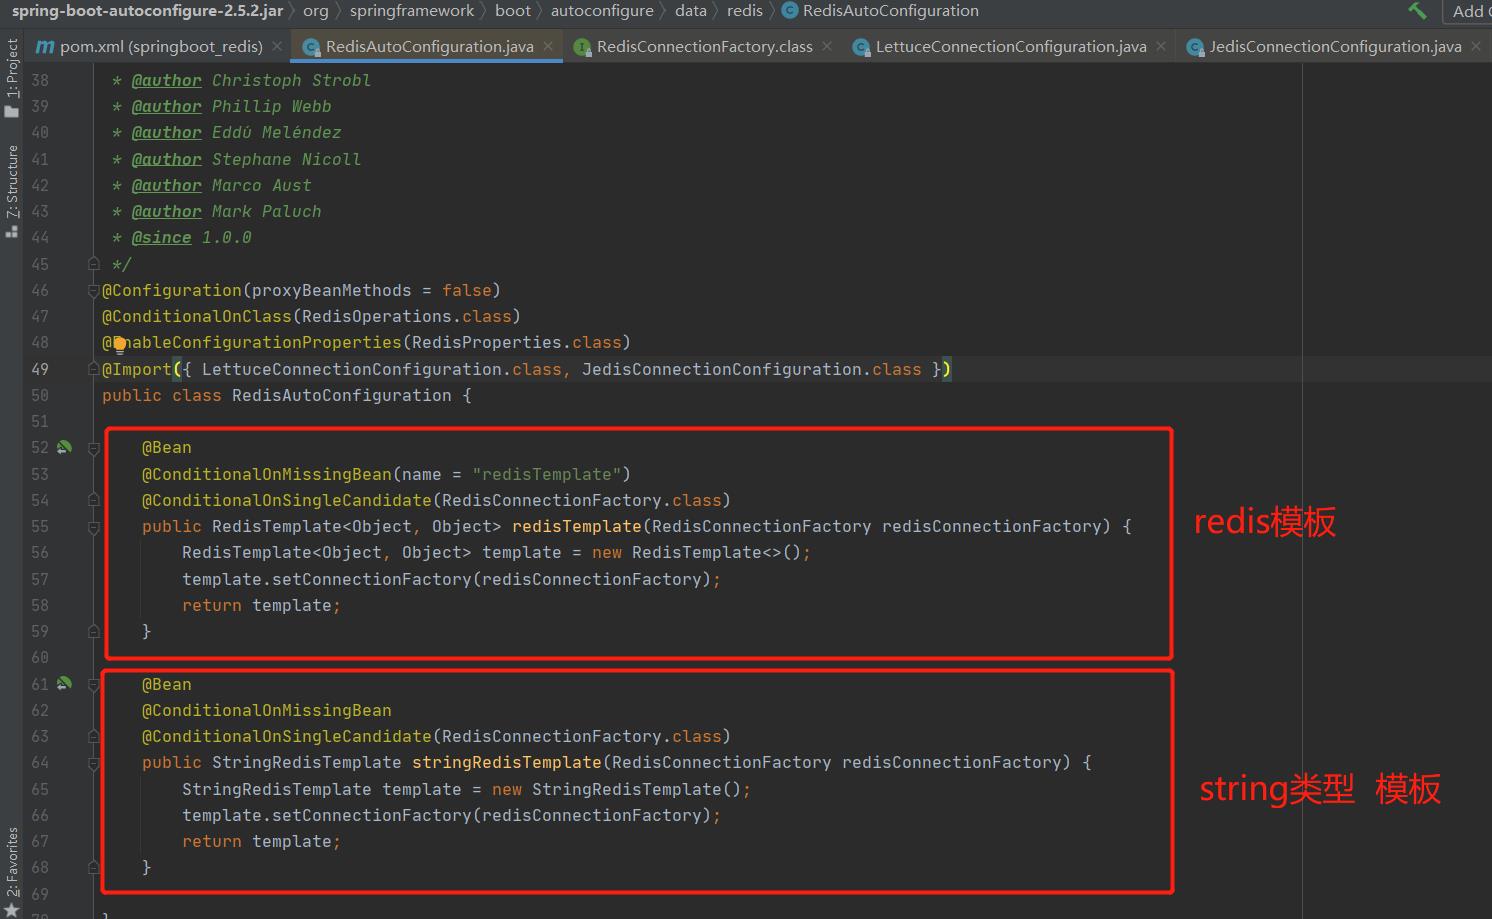1492x919 pixels.
Task: Click the data breadcrumb segment
Action: [690, 11]
